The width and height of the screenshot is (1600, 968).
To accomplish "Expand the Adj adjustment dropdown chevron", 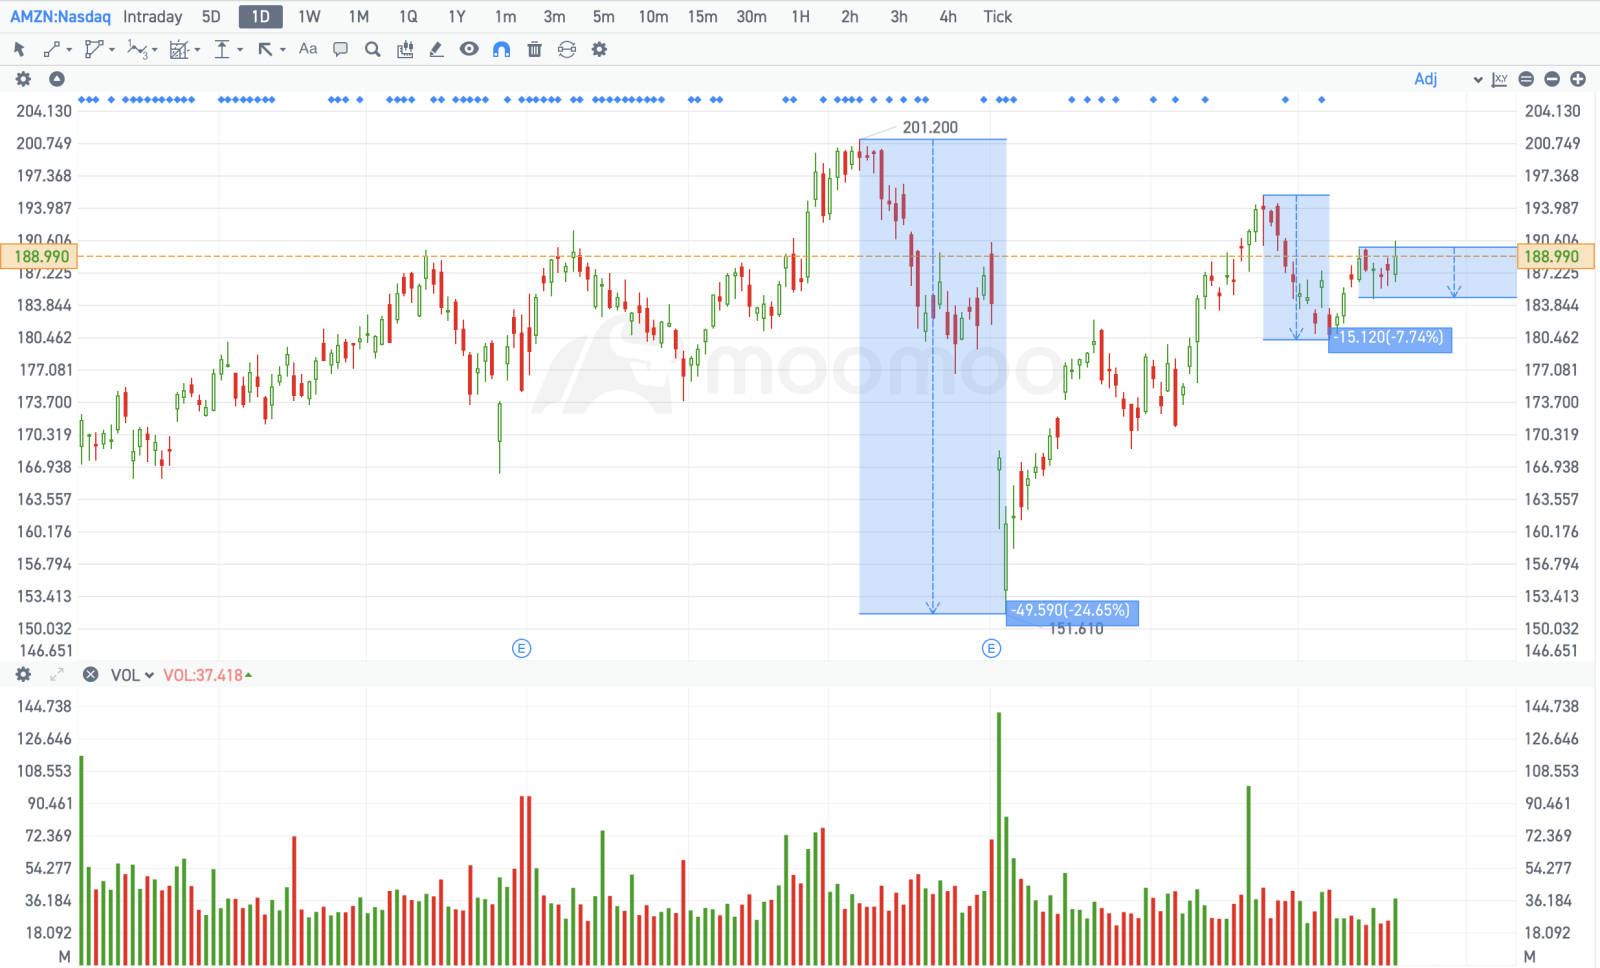I will [x=1478, y=80].
